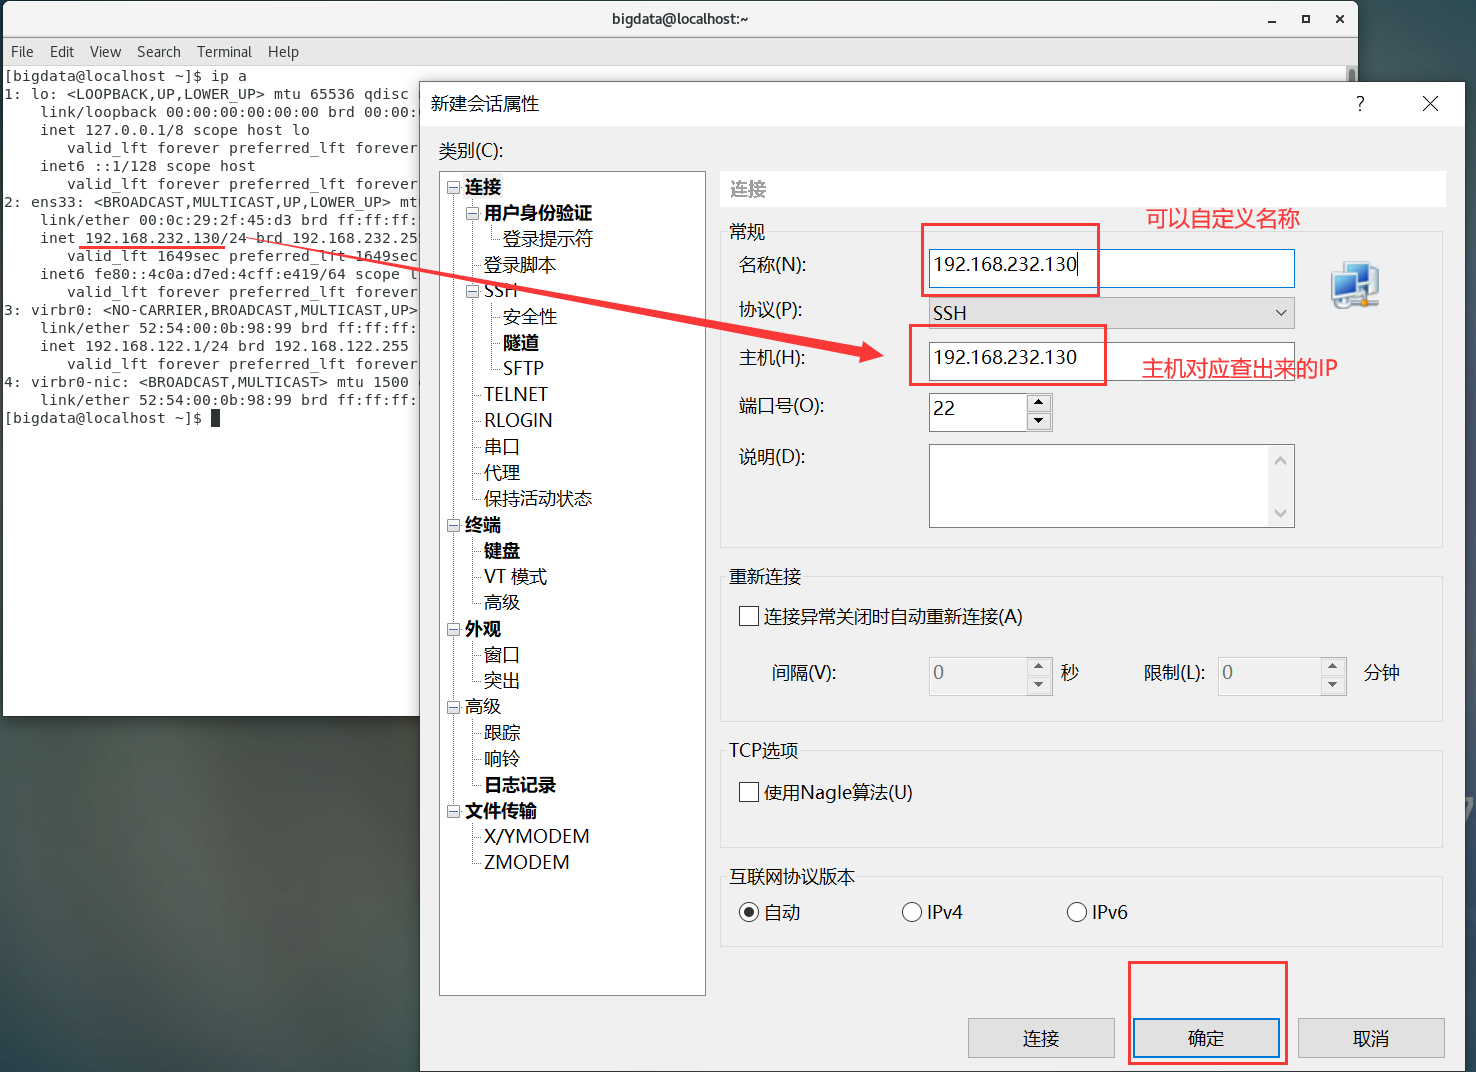The width and height of the screenshot is (1476, 1072).
Task: Click the session computer icon beside the name field
Action: [1354, 285]
